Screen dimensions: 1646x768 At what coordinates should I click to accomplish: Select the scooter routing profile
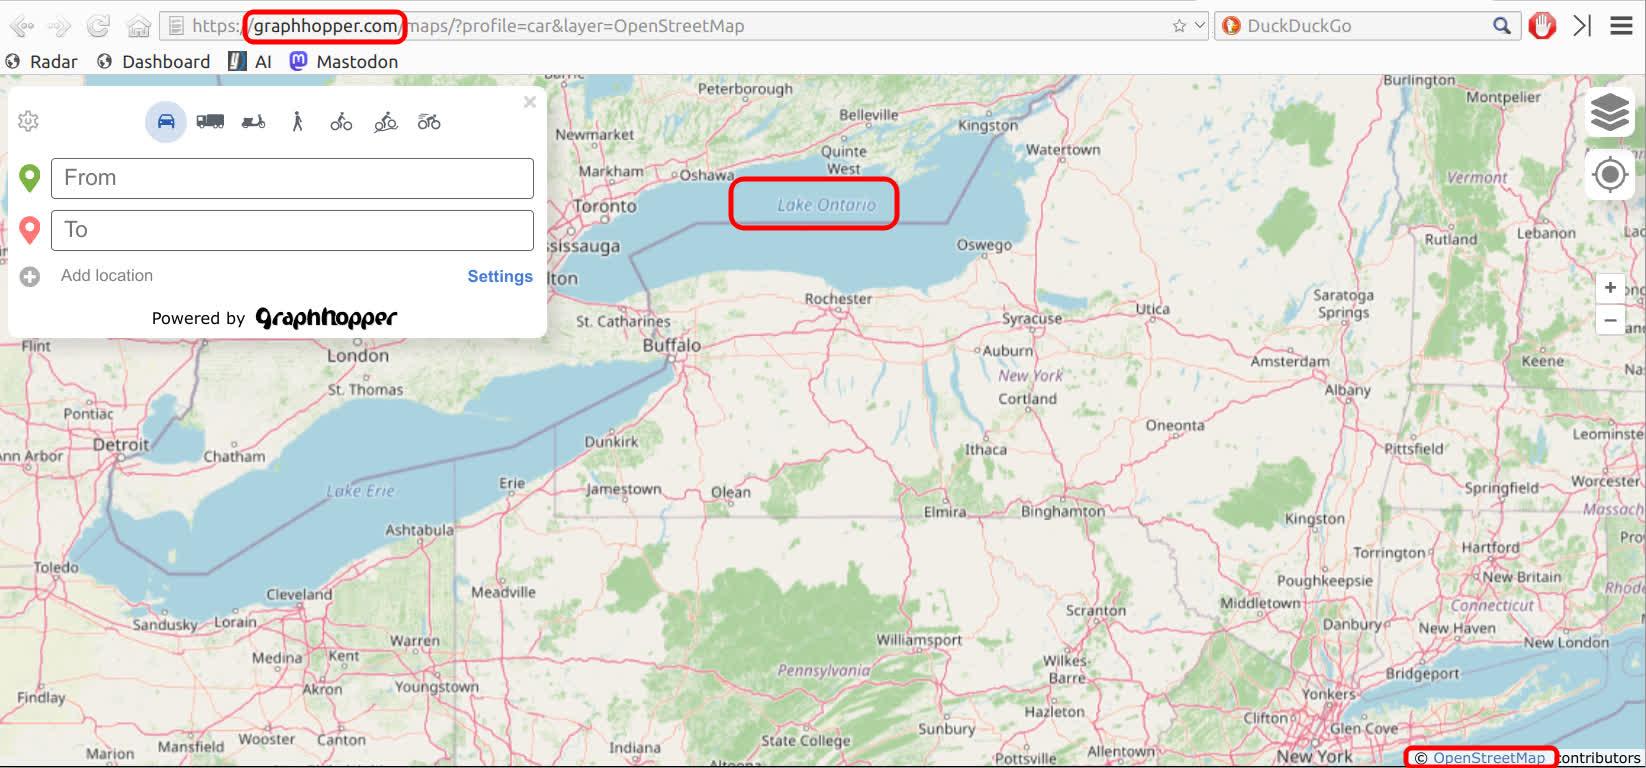coord(254,122)
